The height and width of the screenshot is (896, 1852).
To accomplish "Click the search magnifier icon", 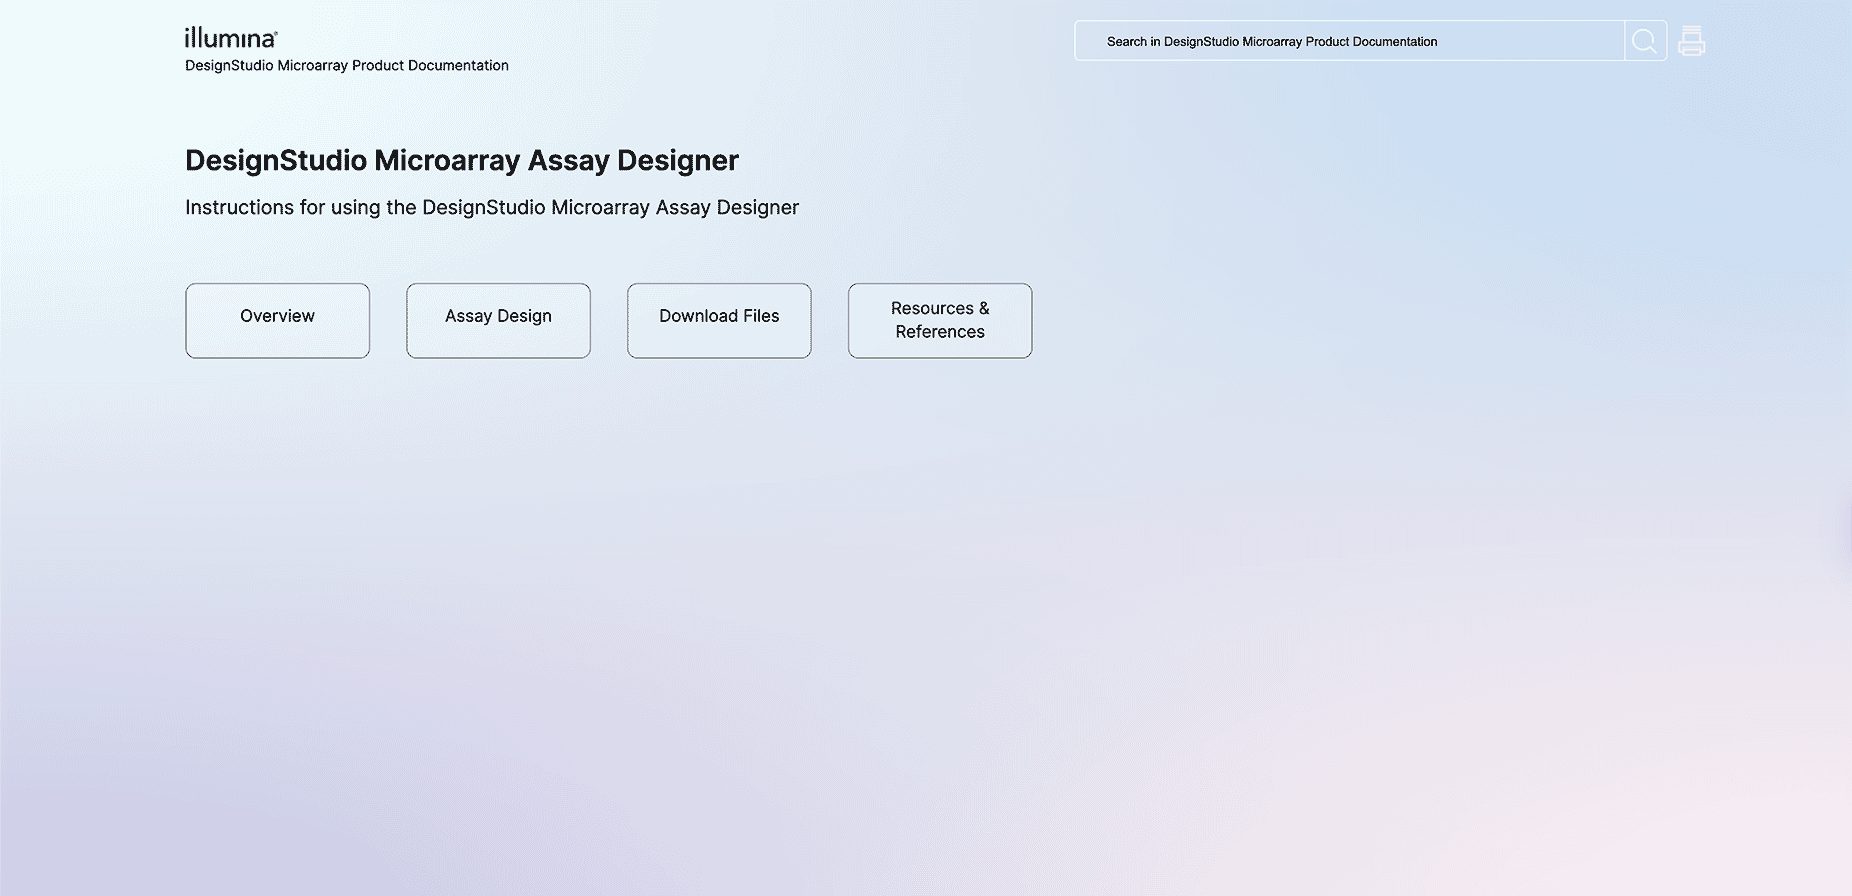I will pyautogui.click(x=1645, y=41).
